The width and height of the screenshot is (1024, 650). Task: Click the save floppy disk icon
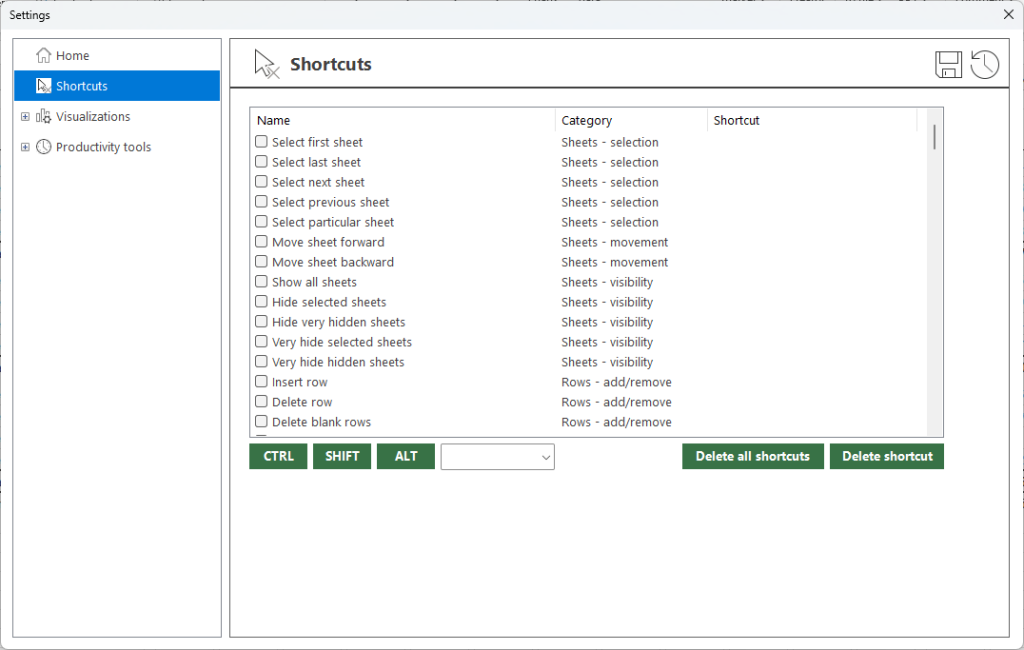(x=948, y=65)
